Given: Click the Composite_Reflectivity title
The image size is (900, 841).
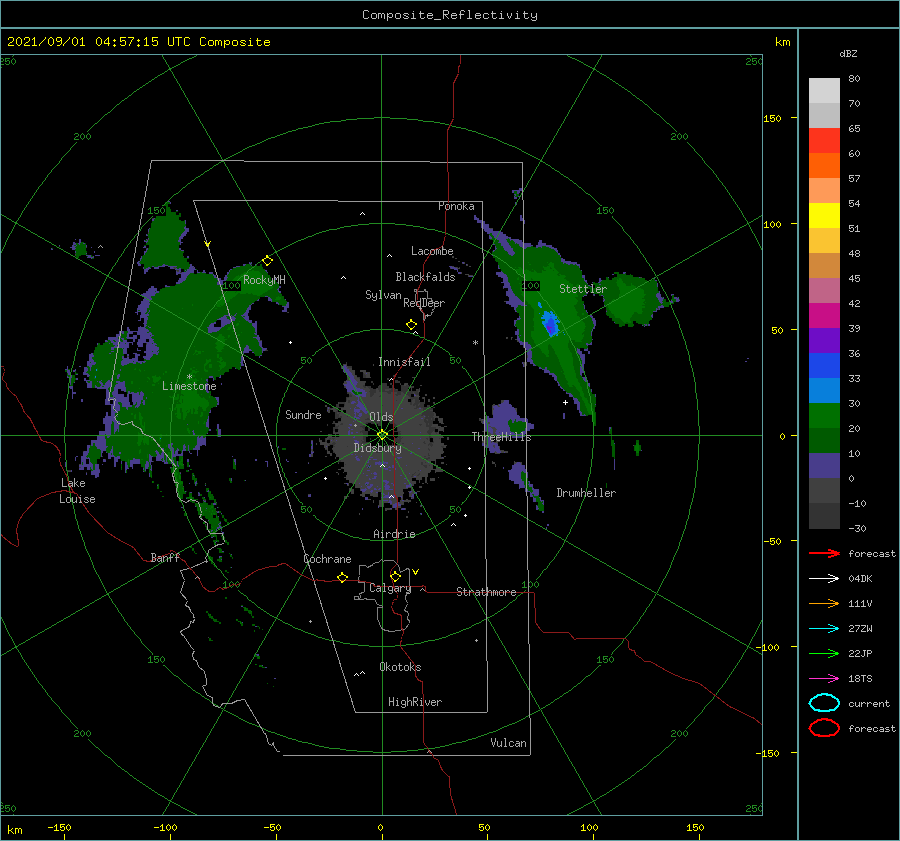Looking at the screenshot, I should tap(450, 15).
